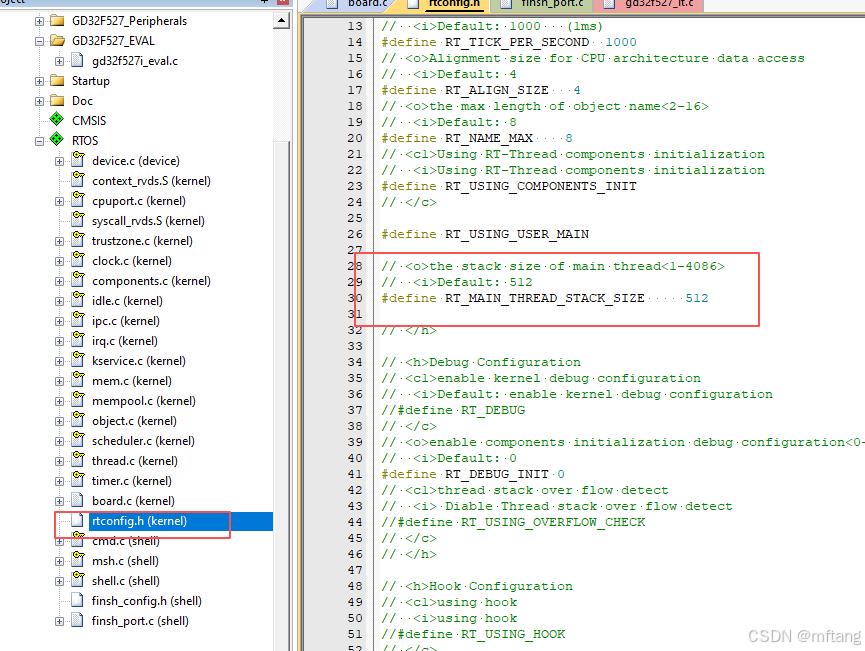
Task: Expand gd32f527i_eval.c file node
Action: click(59, 61)
